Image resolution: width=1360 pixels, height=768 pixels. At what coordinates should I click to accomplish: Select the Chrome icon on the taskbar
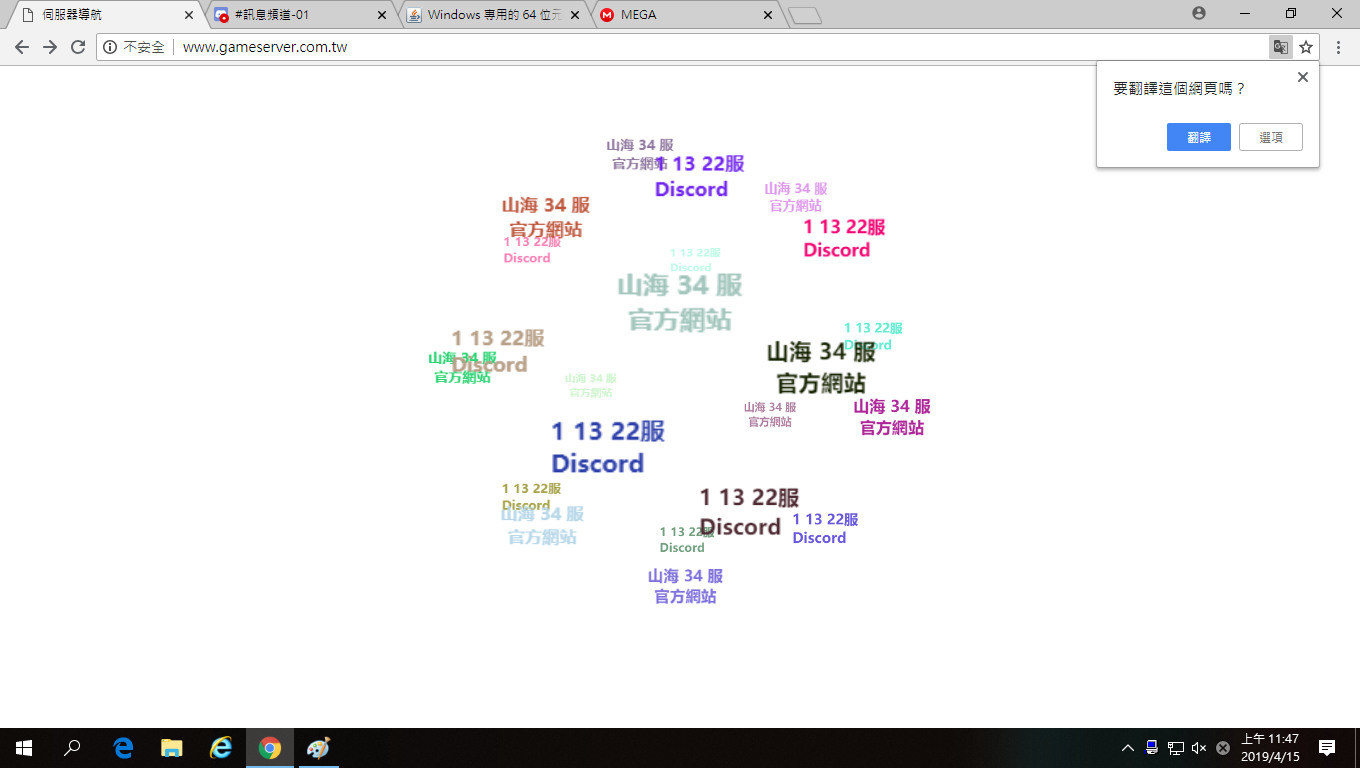coord(270,748)
